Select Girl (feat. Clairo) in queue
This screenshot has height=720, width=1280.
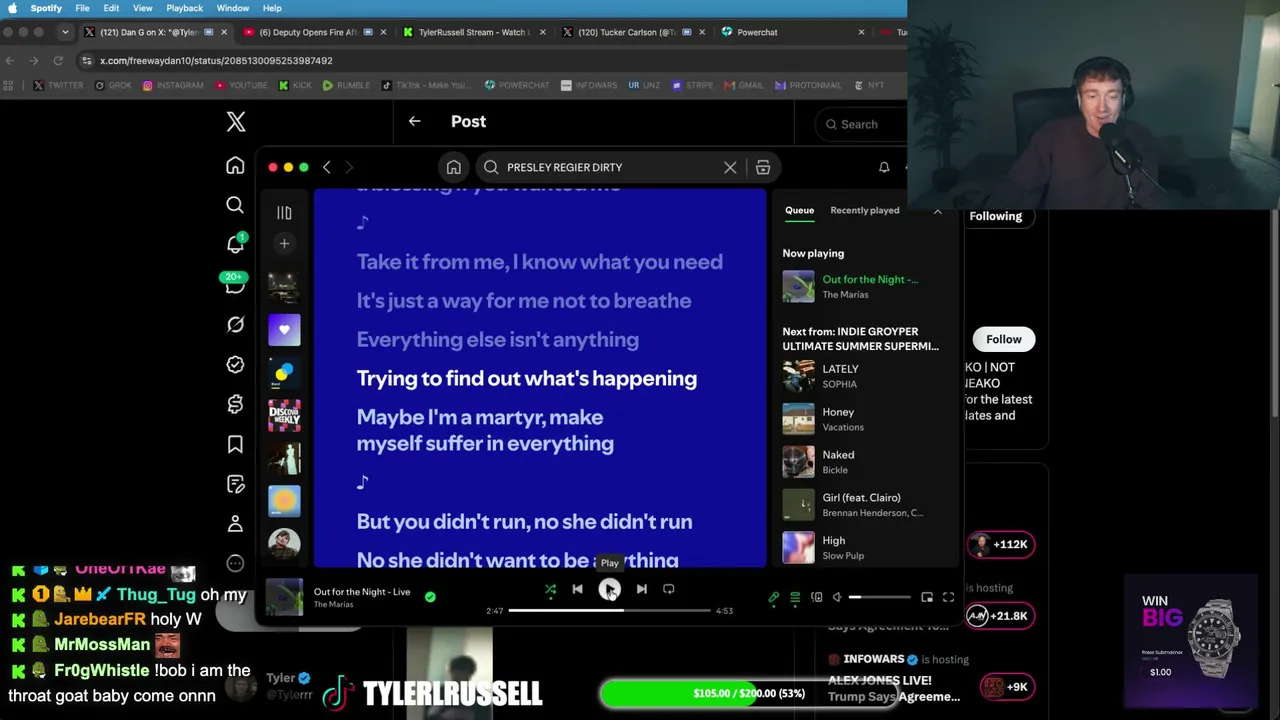point(865,505)
